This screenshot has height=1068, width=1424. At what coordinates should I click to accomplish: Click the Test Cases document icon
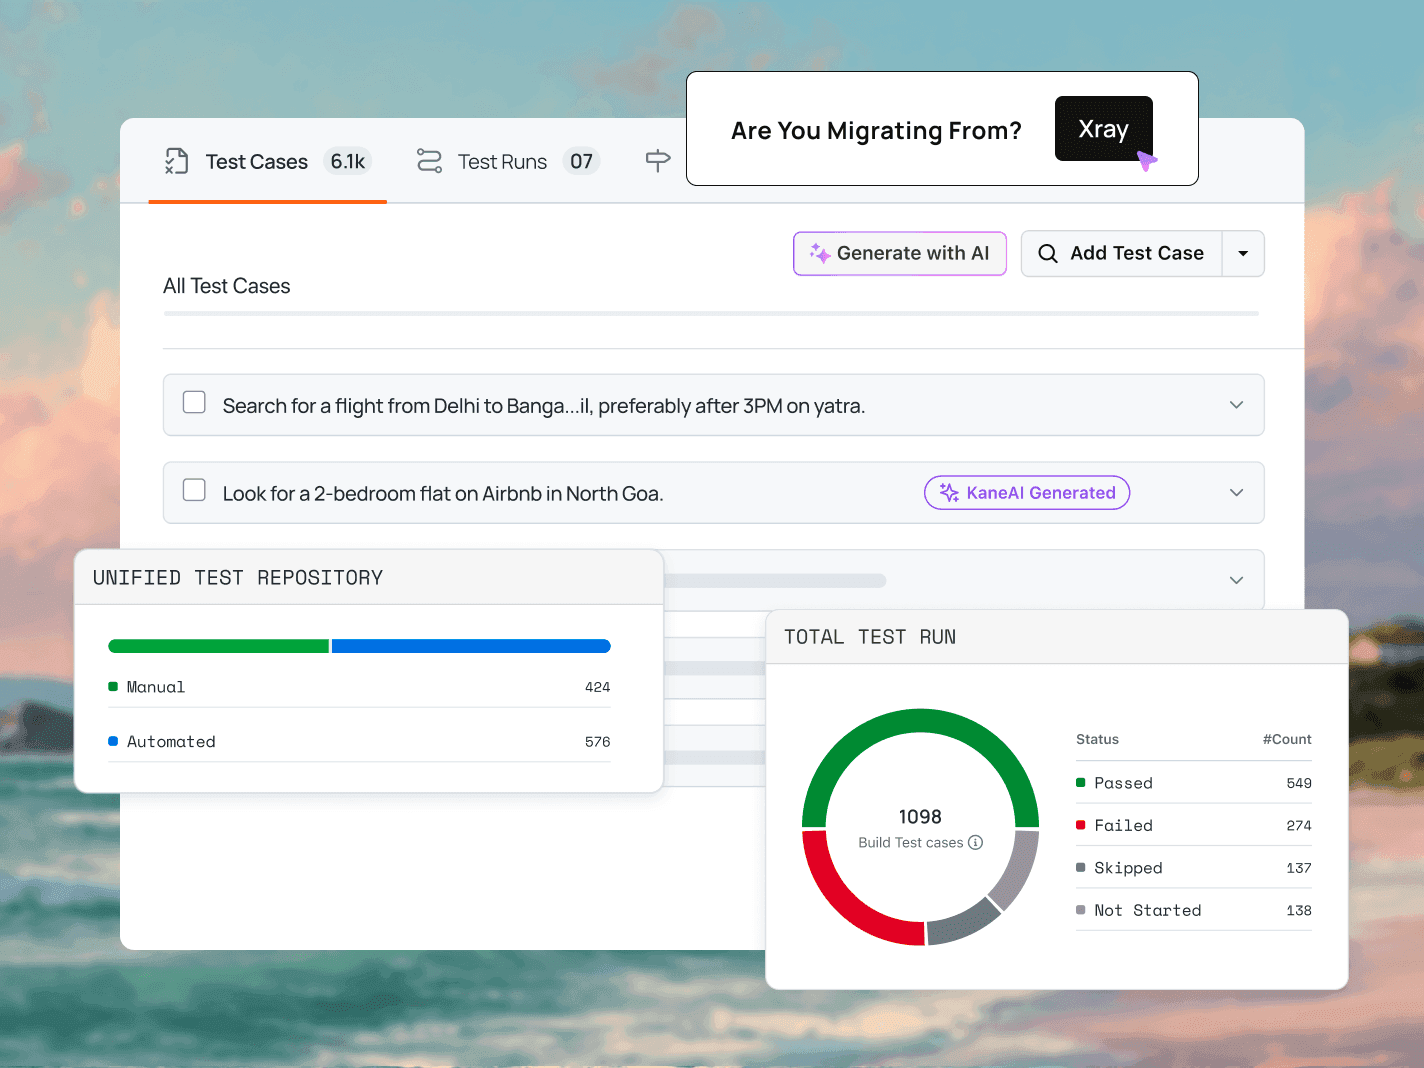[x=177, y=161]
